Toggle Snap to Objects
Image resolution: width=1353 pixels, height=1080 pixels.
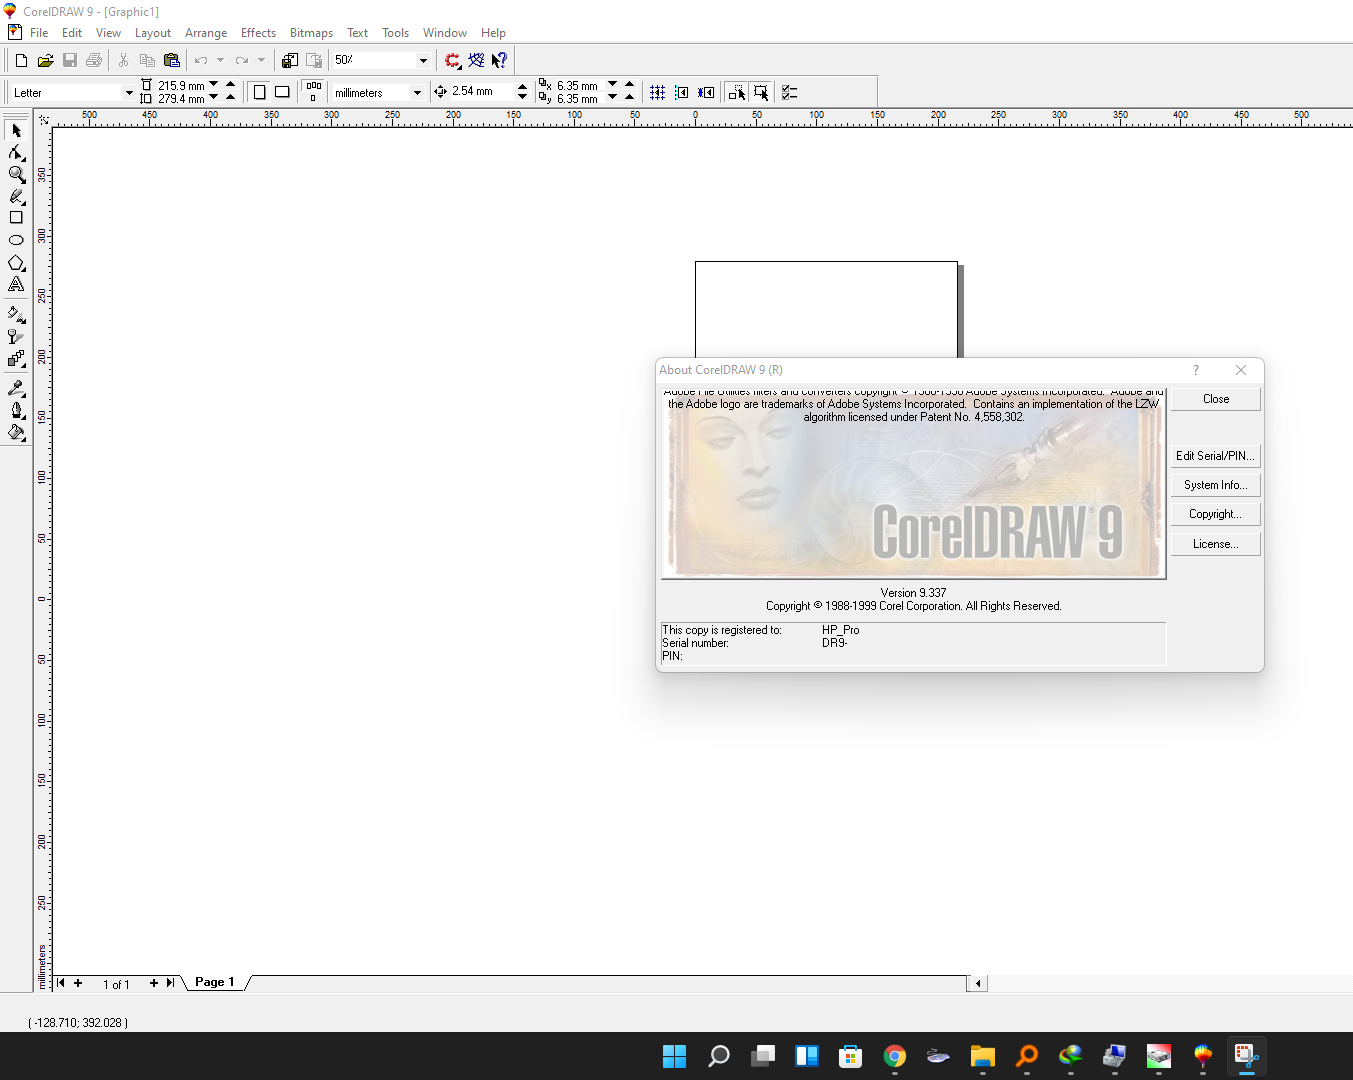706,92
